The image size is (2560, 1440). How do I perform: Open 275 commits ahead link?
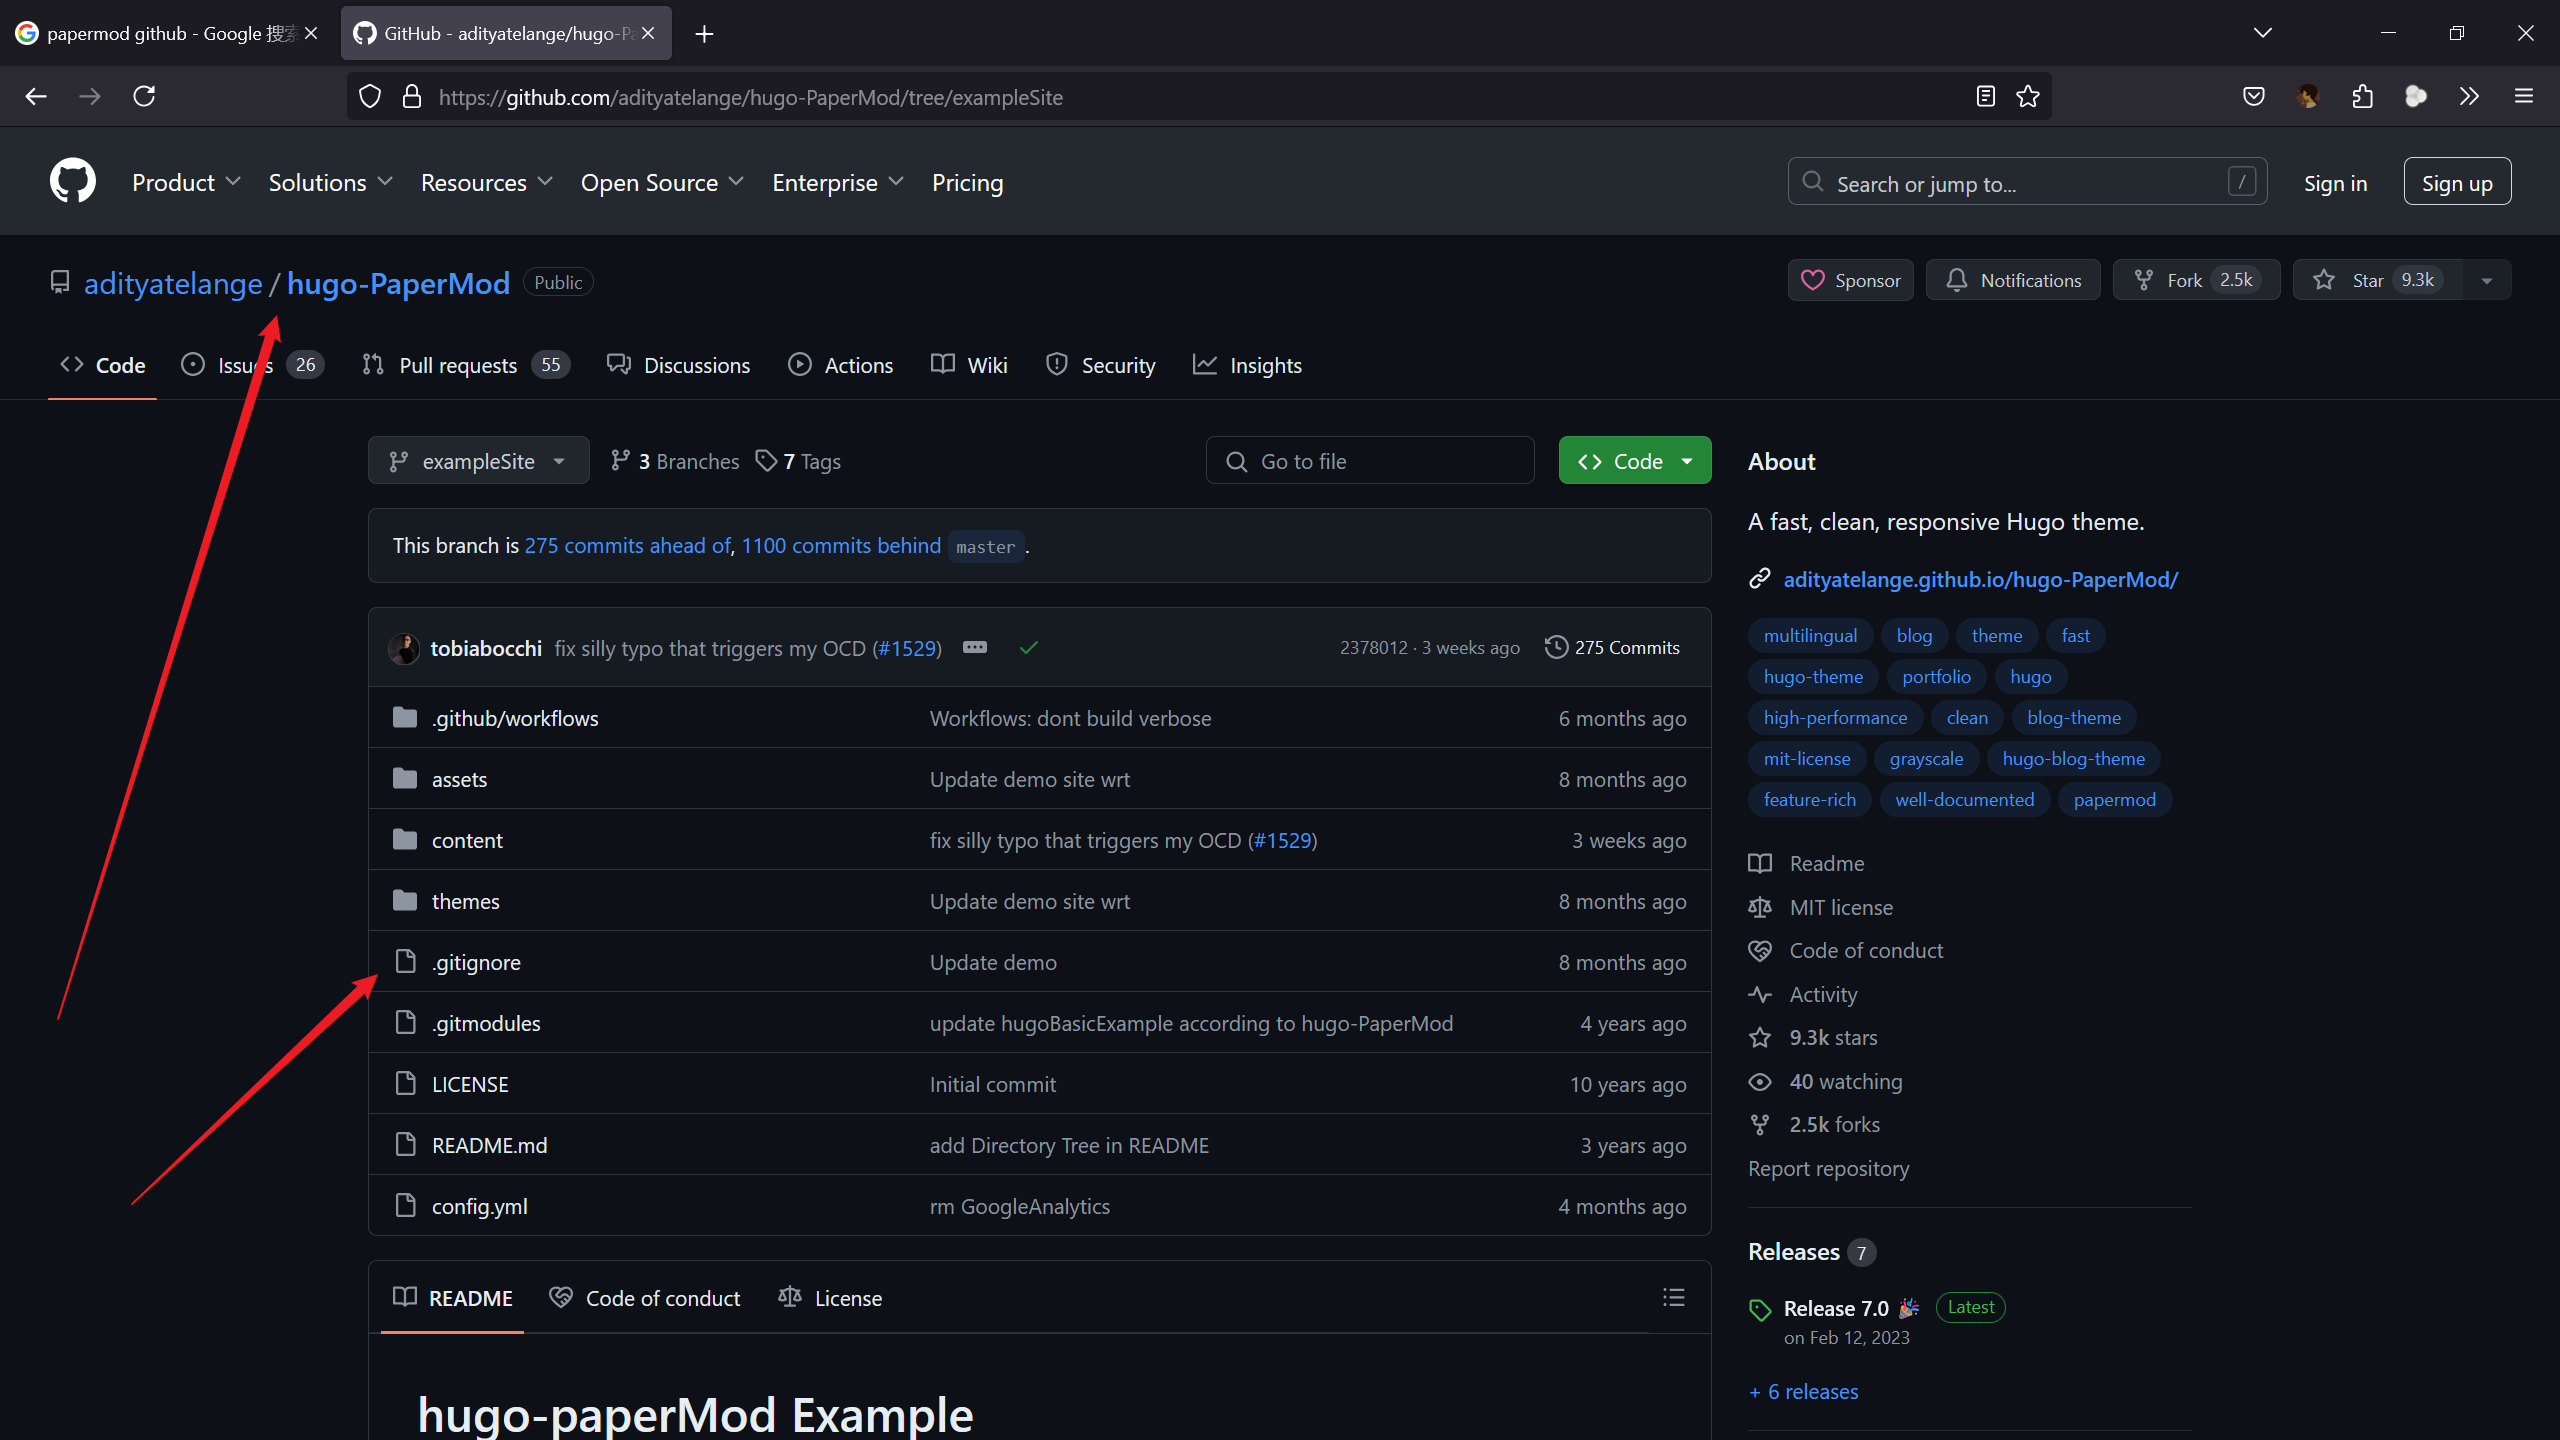click(x=627, y=545)
